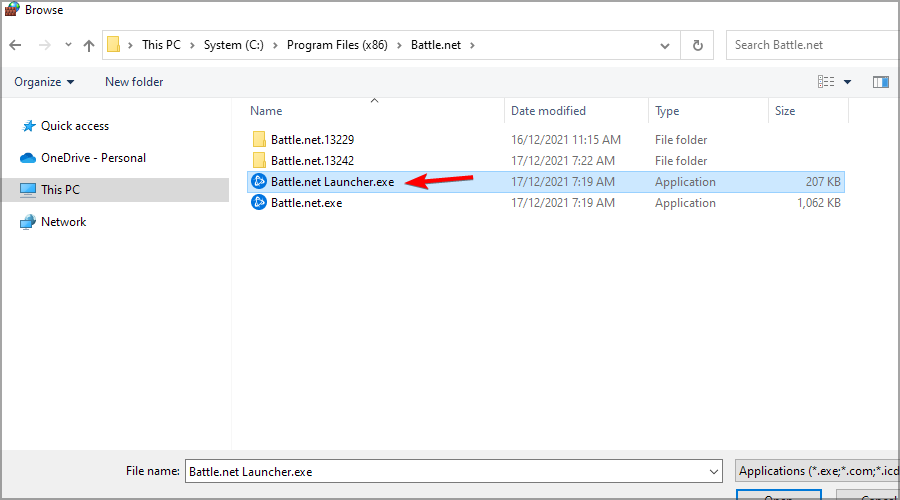This screenshot has height=500, width=900.
Task: Expand chevron after Program Files (x86) breadcrumb
Action: (399, 45)
